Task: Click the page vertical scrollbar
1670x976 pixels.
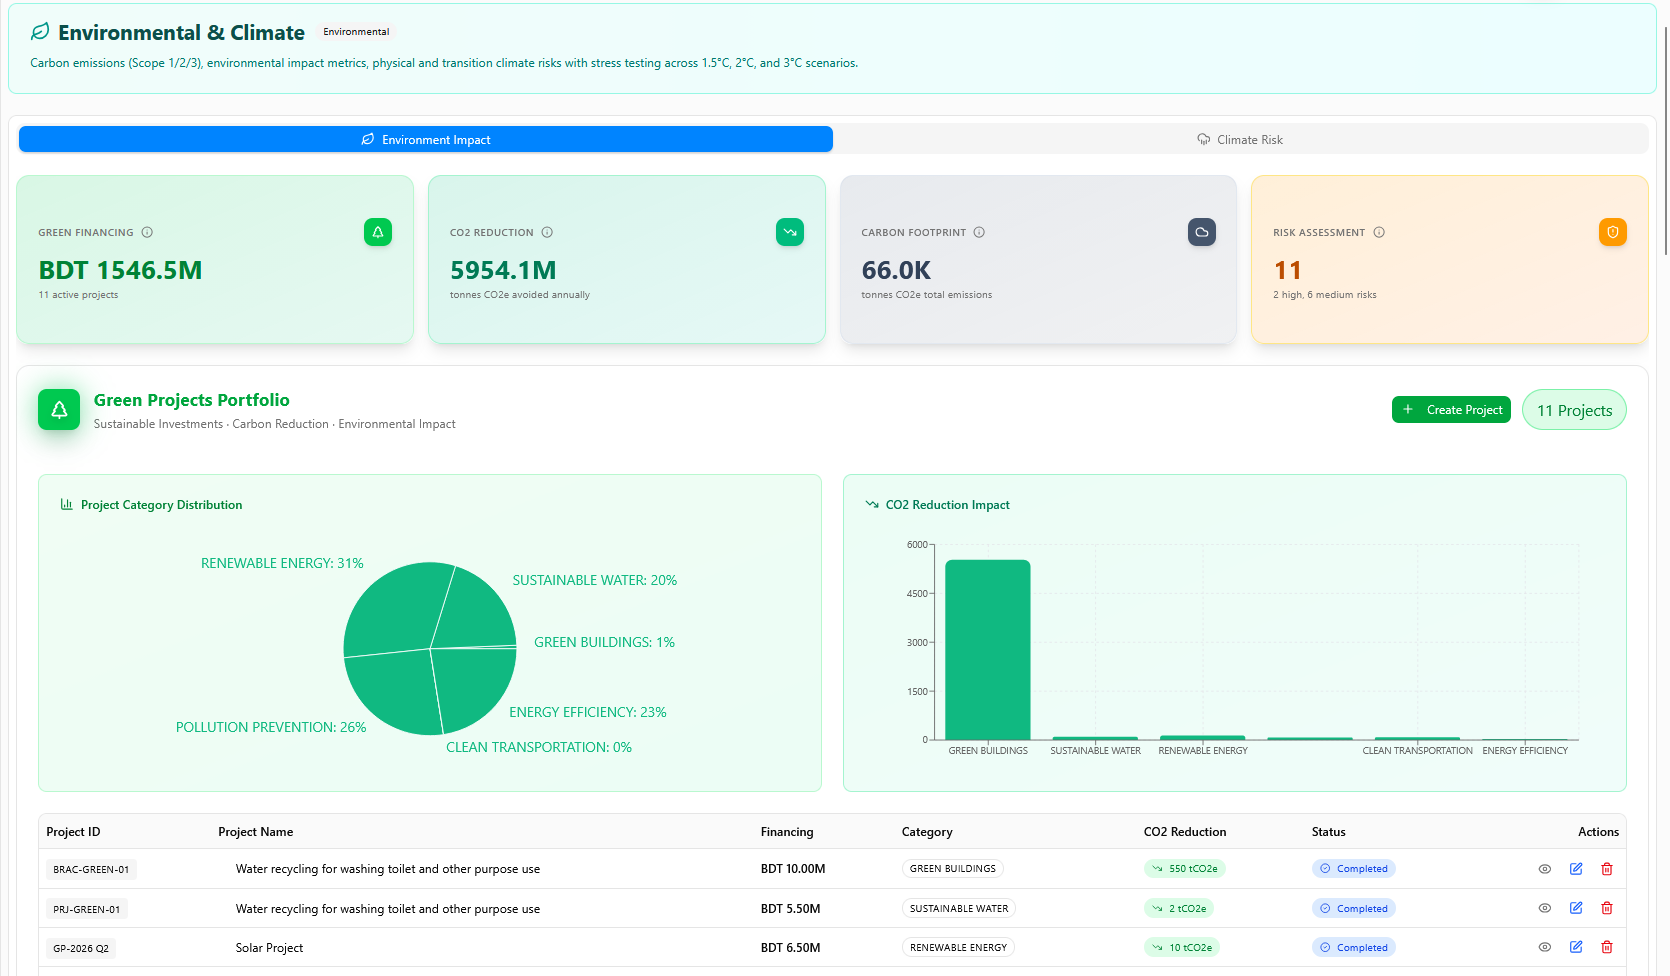Action: tap(1665, 140)
